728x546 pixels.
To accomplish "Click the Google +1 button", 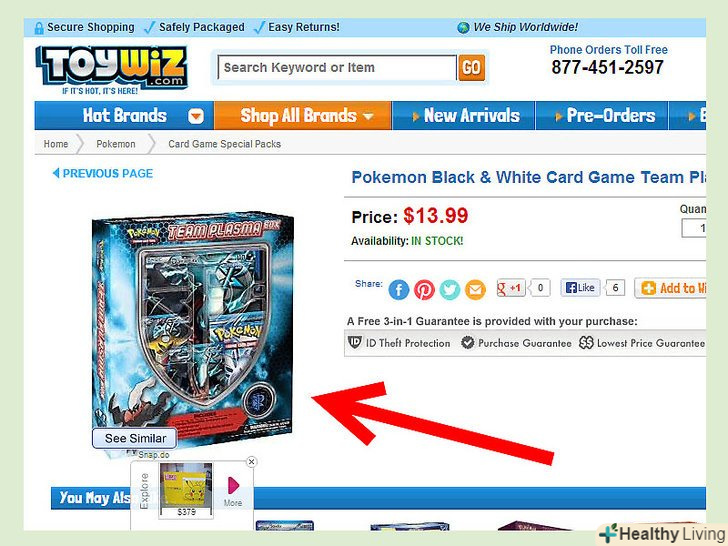I will pyautogui.click(x=511, y=288).
